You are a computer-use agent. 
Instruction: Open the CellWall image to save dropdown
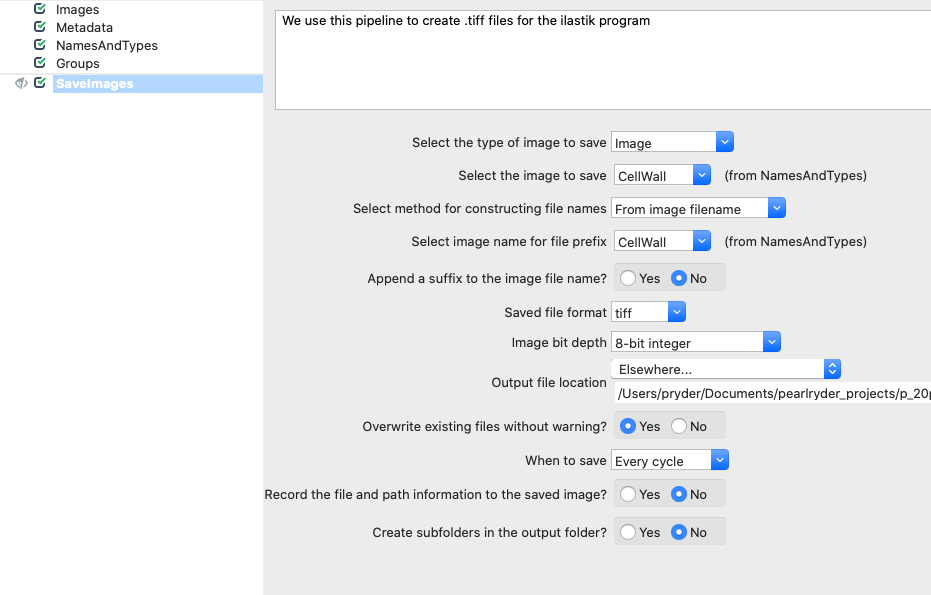tap(700, 174)
